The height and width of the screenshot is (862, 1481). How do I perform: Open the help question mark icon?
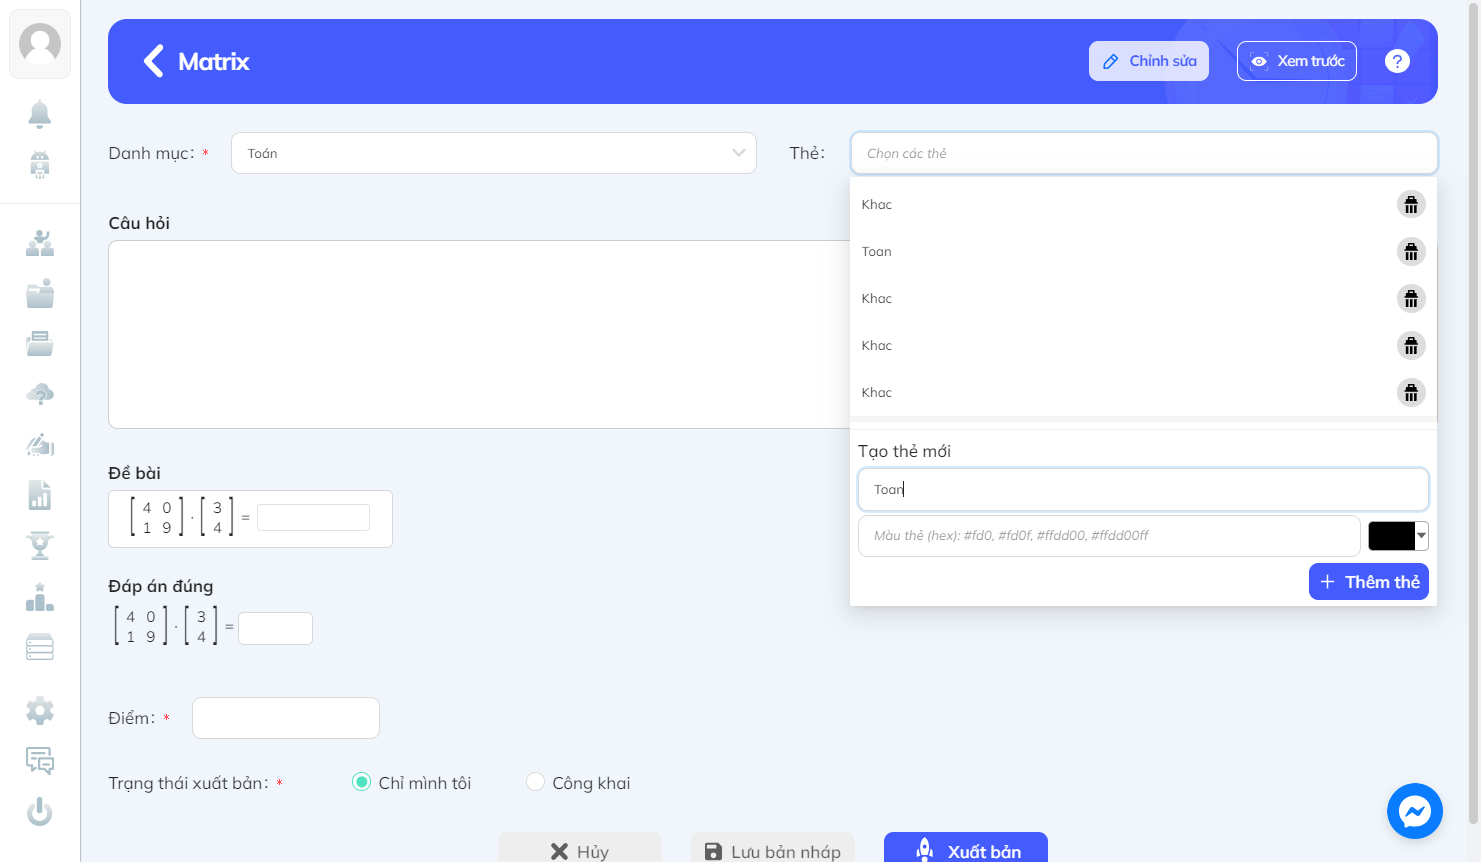(1397, 61)
